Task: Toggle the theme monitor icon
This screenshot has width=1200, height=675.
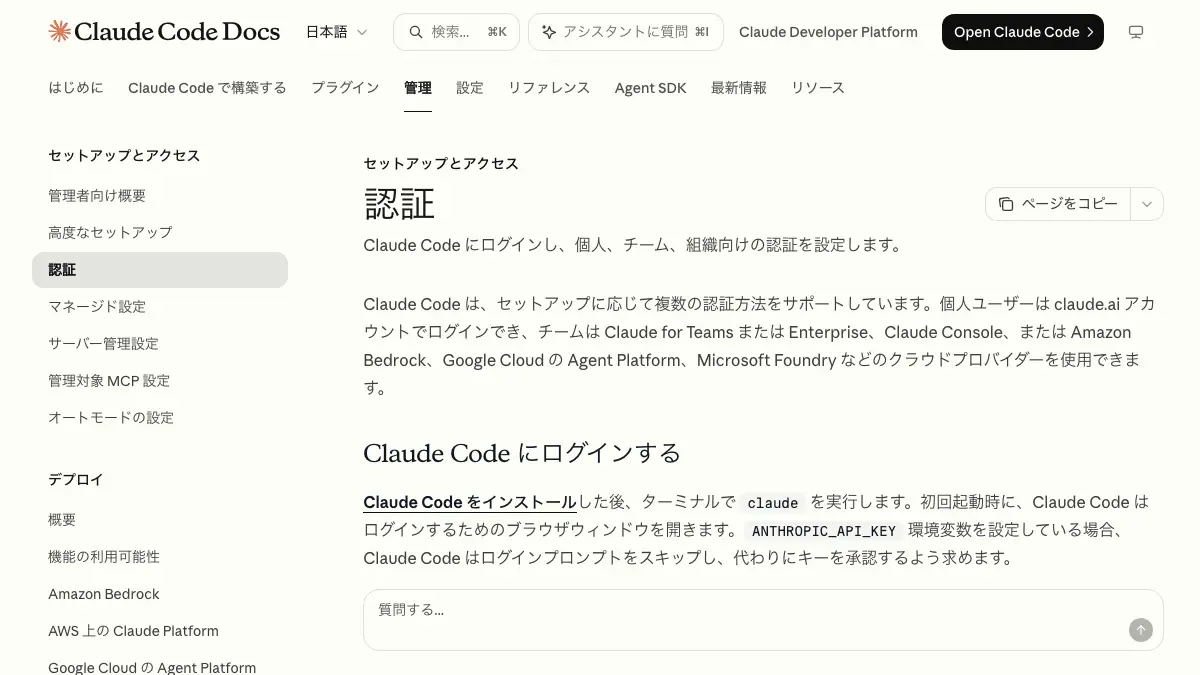Action: pyautogui.click(x=1136, y=32)
